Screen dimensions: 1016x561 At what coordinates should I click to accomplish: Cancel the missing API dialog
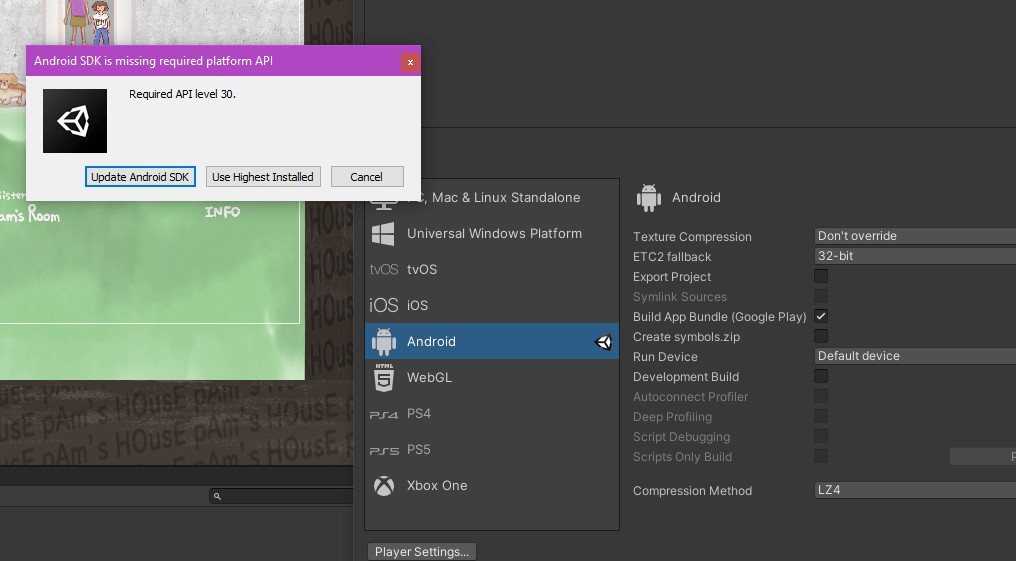click(367, 177)
